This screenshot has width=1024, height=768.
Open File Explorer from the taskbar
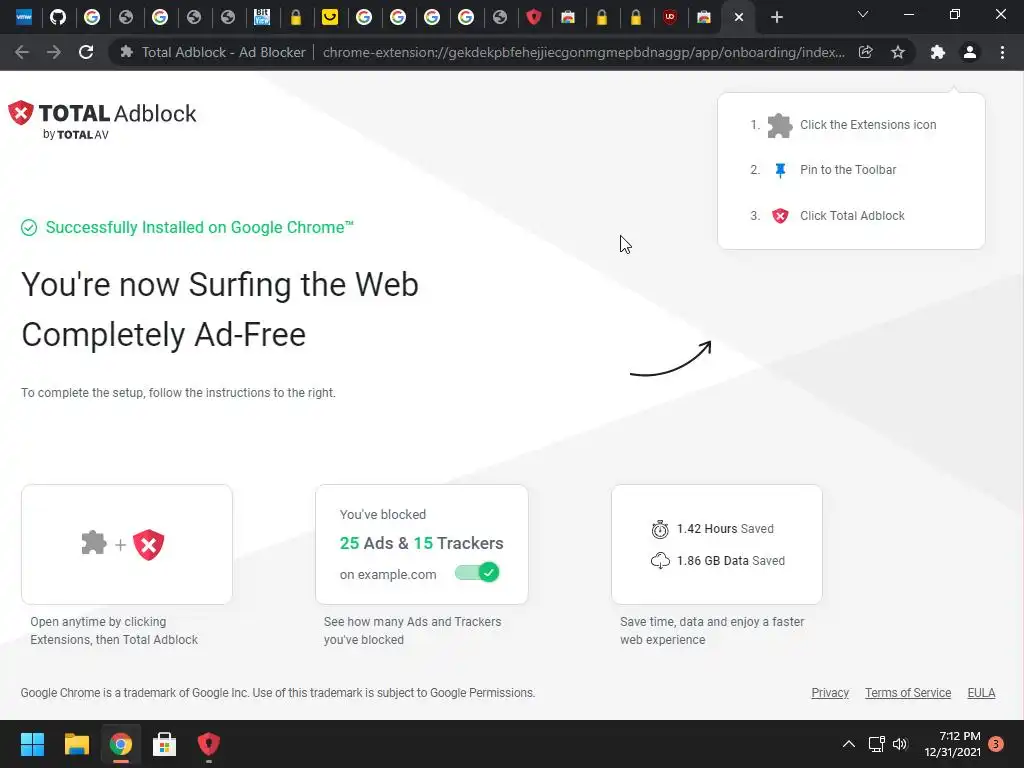coord(76,744)
